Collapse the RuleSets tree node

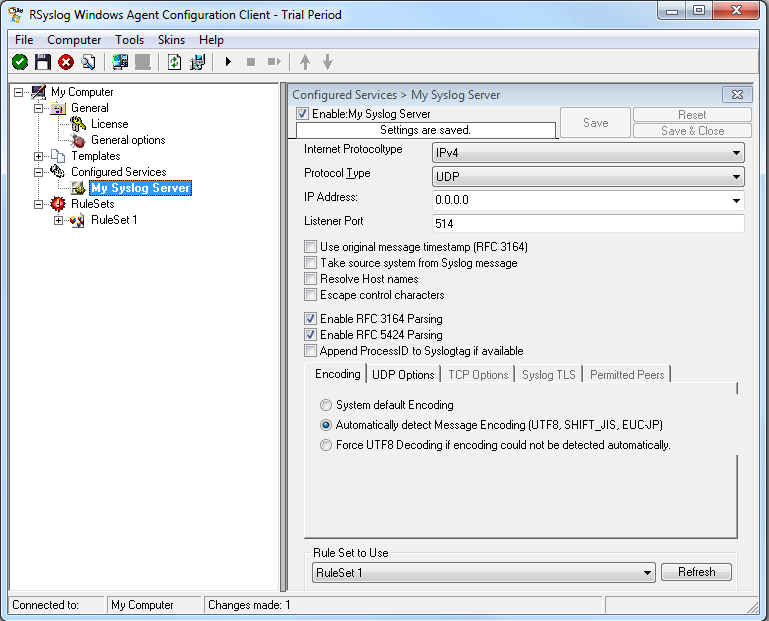38,204
